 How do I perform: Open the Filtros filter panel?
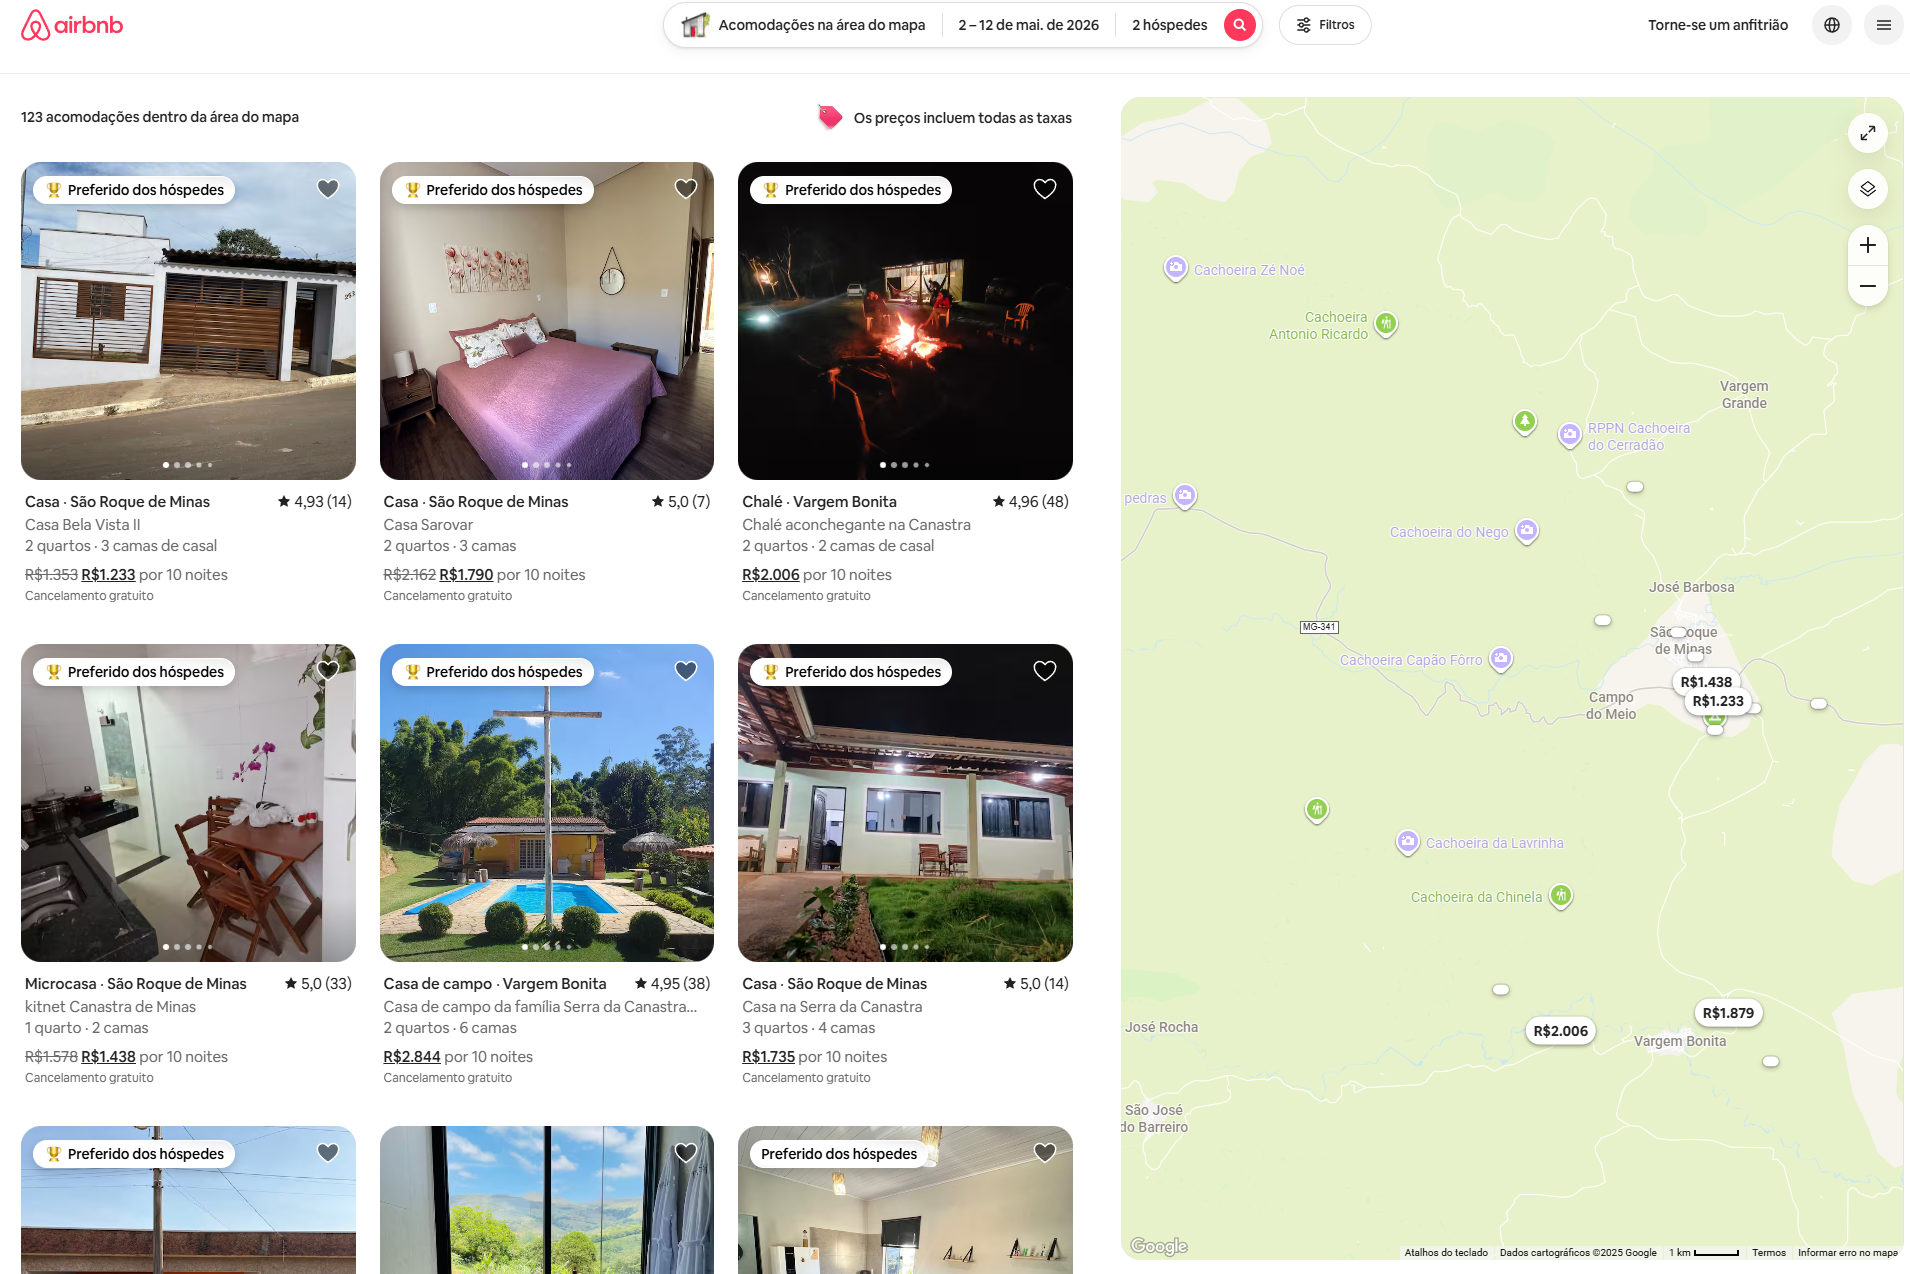pyautogui.click(x=1325, y=25)
